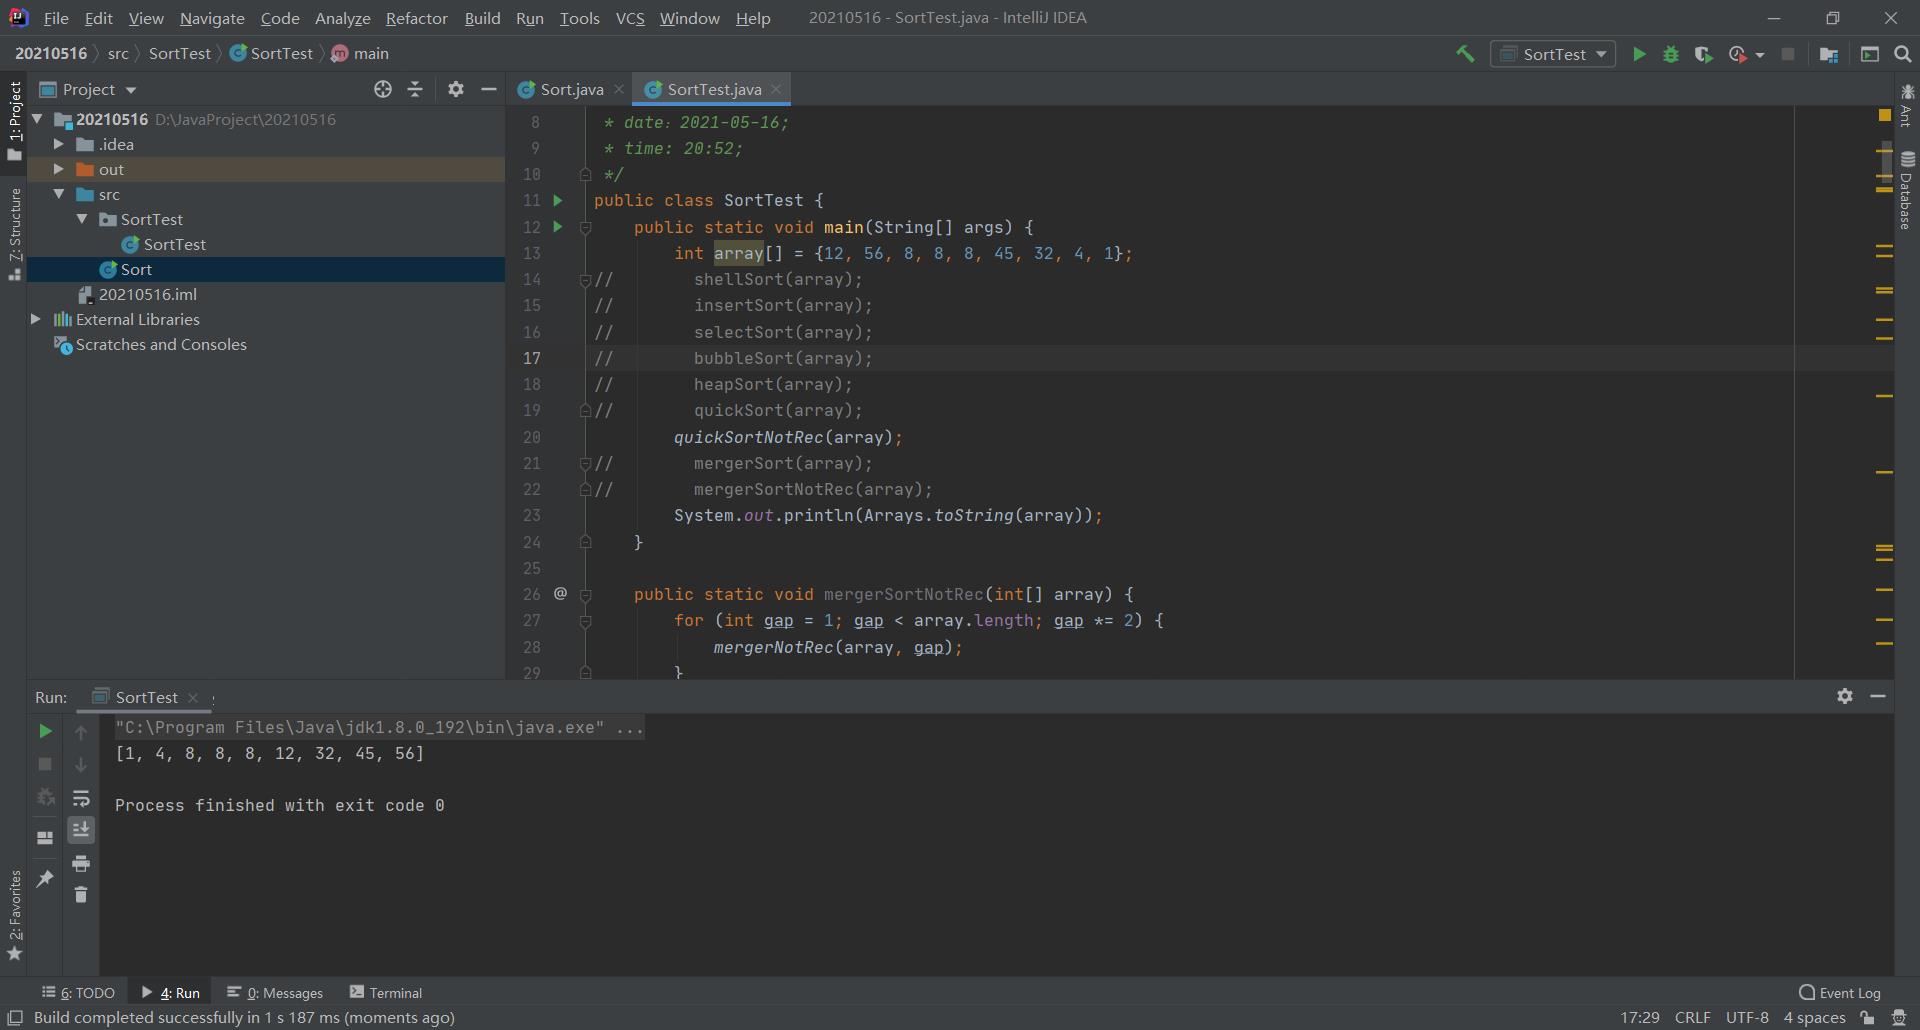Click the Run Anything toolbar icon
Viewport: 1920px width, 1030px height.
tap(1870, 54)
